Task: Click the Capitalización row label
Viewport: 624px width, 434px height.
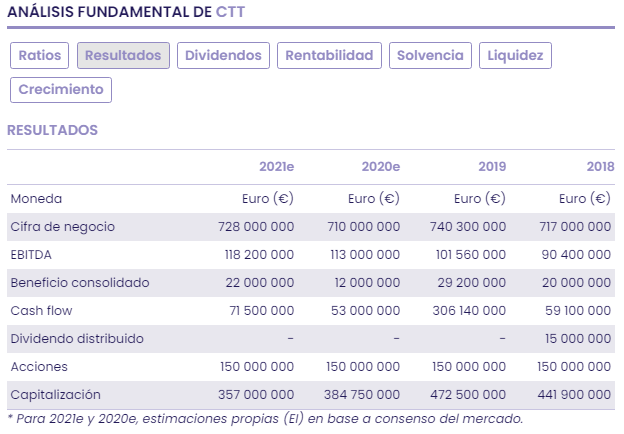Action: [x=55, y=395]
